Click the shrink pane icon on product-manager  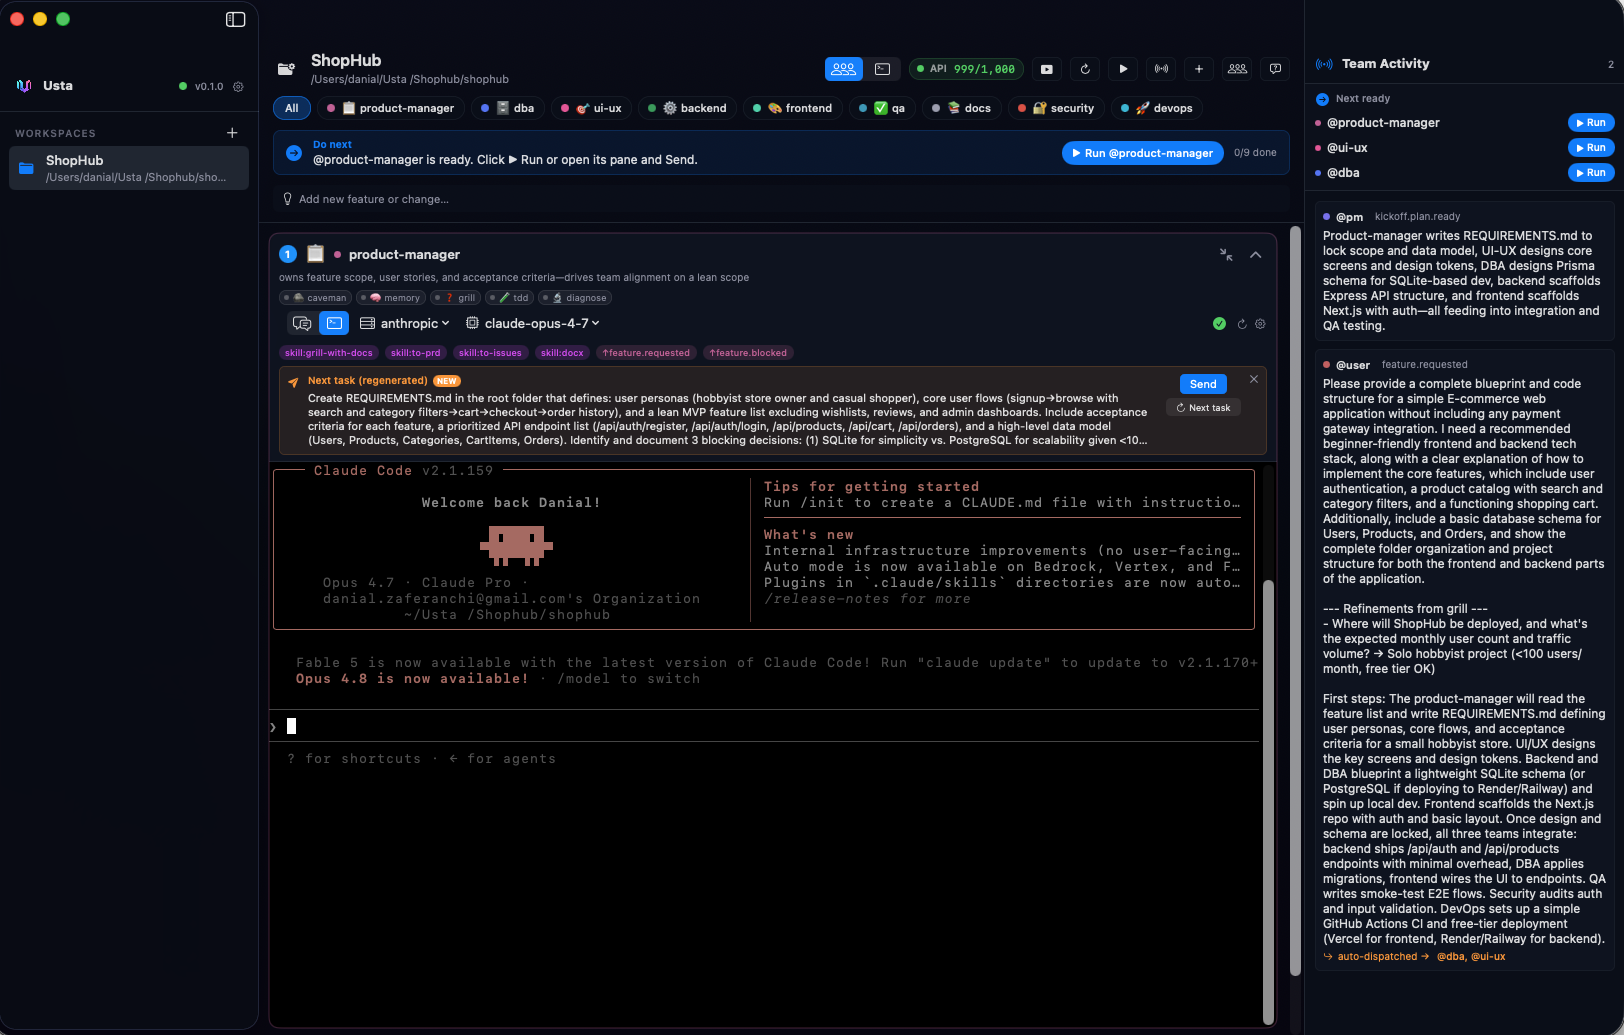[x=1226, y=255]
